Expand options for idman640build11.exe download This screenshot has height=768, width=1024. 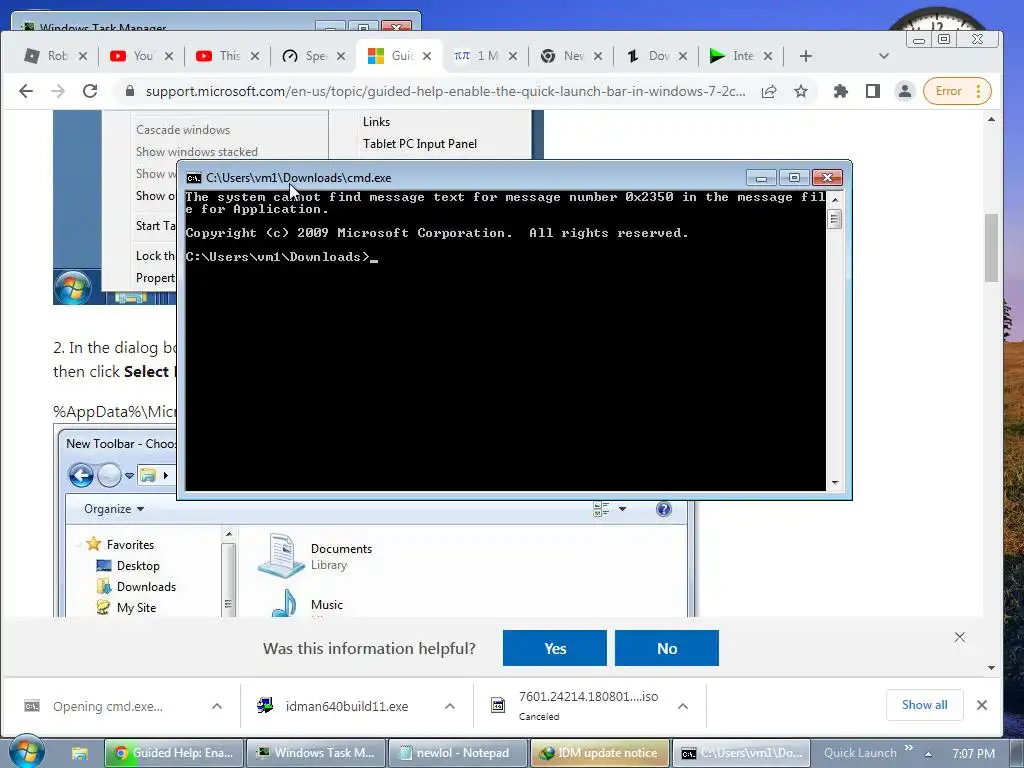coord(450,706)
